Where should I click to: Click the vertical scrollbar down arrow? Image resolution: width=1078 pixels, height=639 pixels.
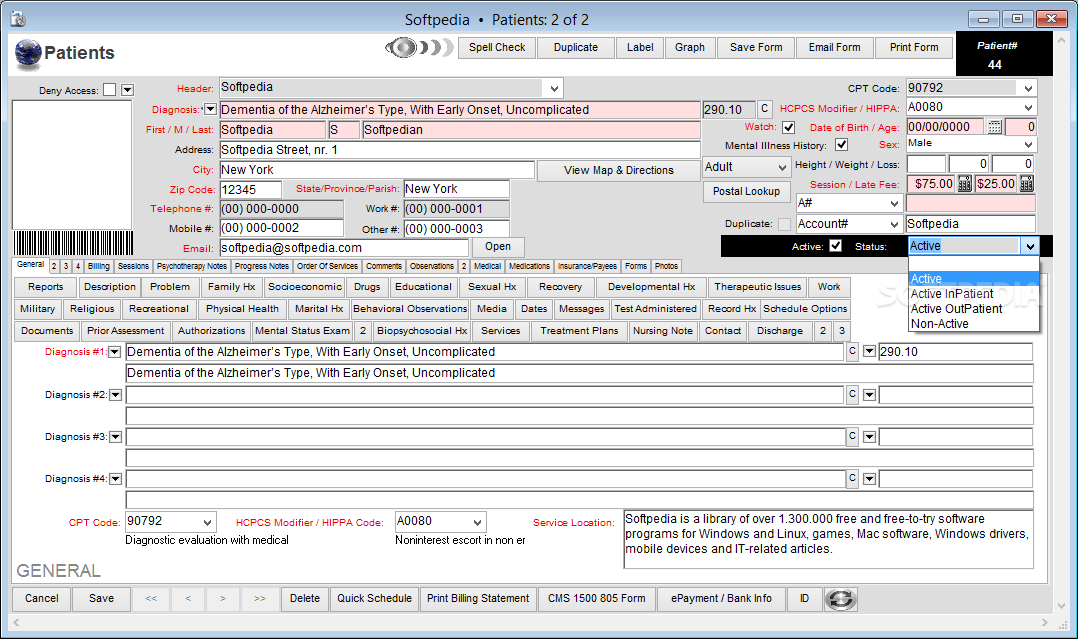click(1062, 606)
